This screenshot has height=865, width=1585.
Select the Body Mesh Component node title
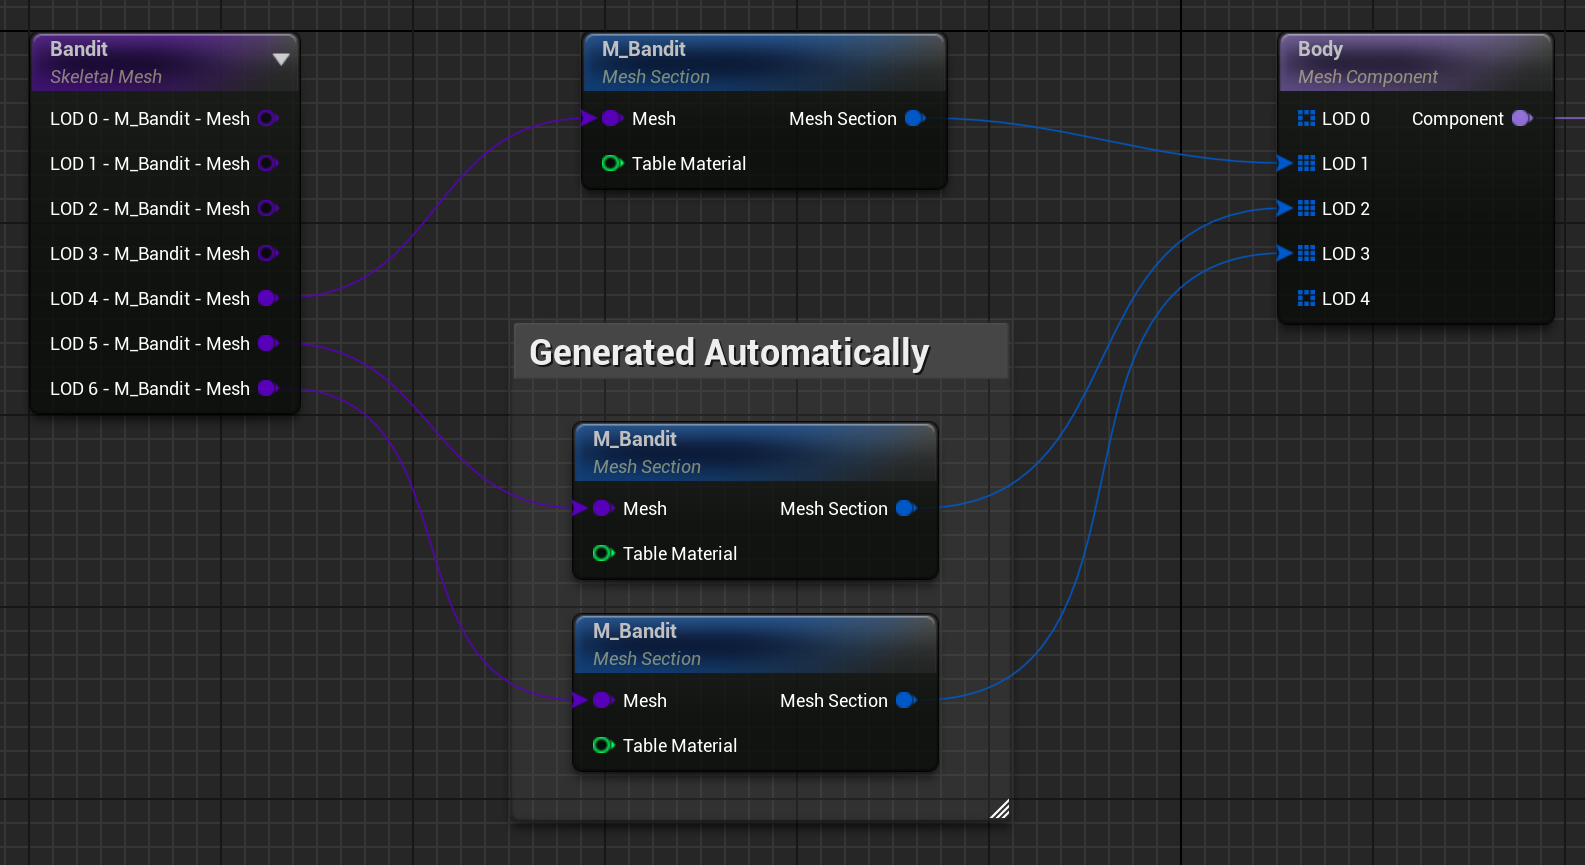click(x=1416, y=62)
